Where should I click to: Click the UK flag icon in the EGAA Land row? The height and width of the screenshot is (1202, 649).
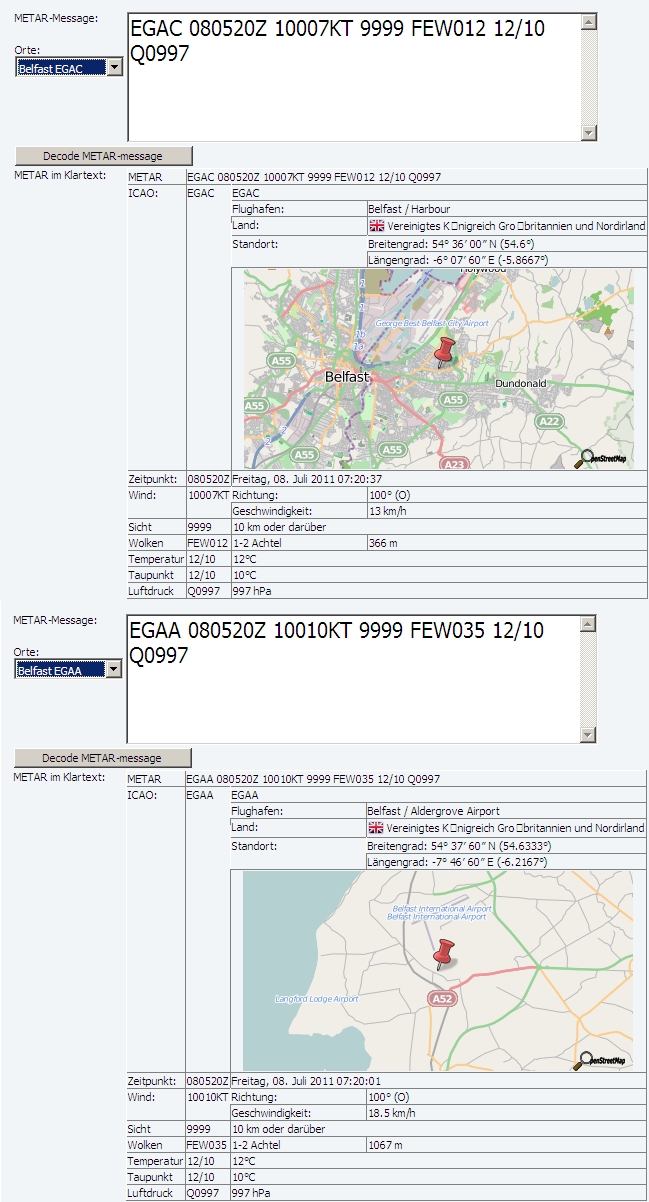pyautogui.click(x=376, y=828)
